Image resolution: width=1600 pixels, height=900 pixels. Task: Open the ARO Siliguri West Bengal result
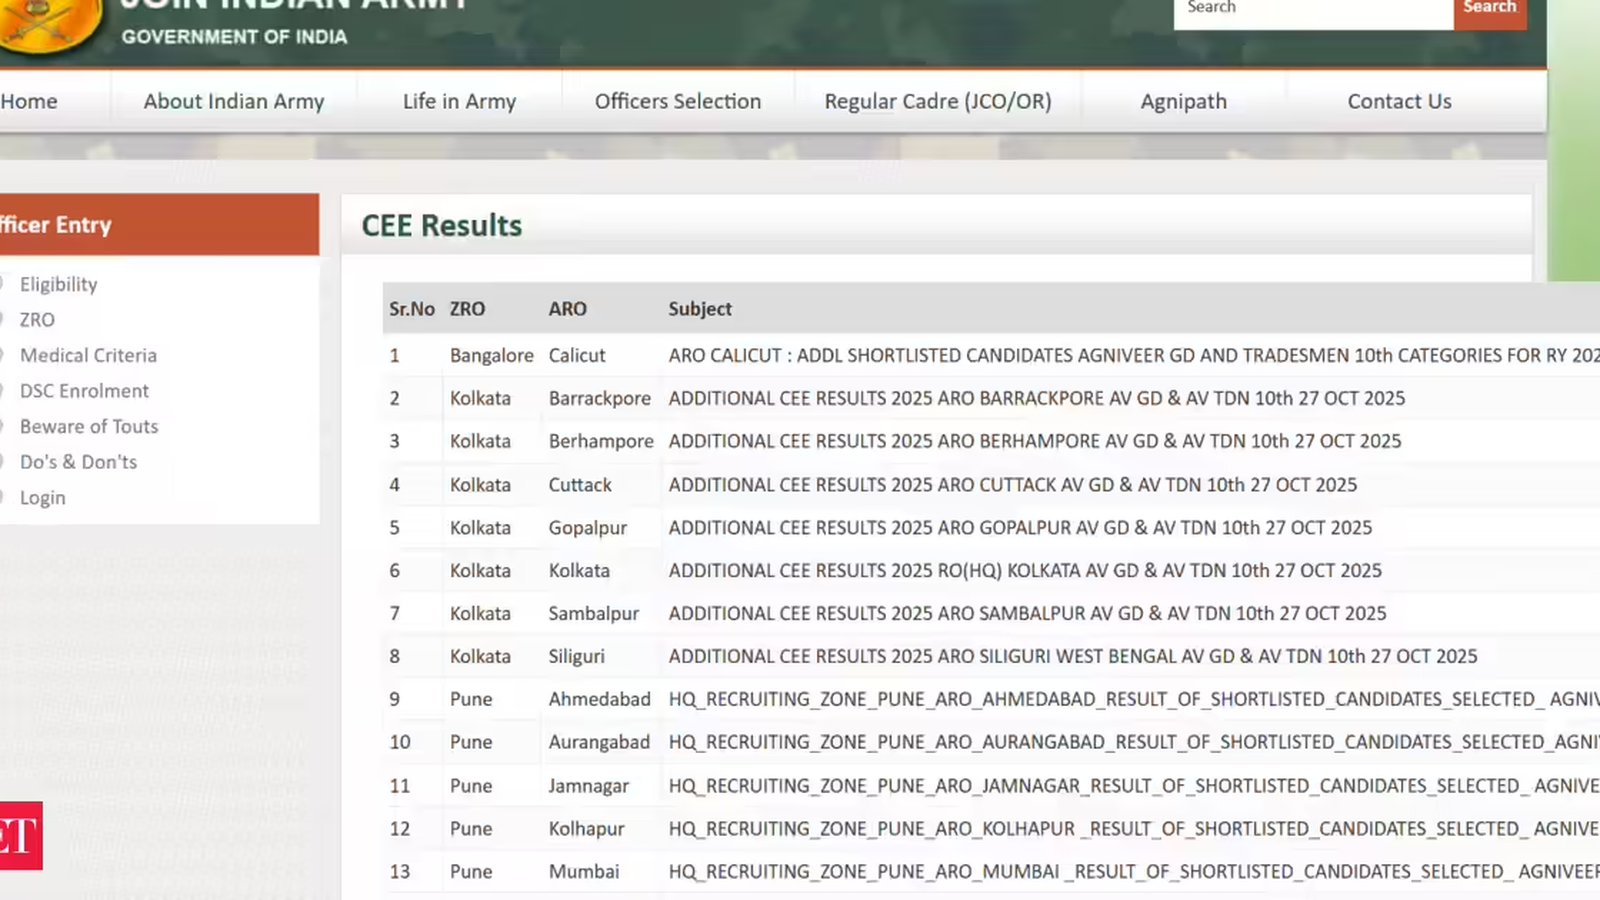tap(1073, 657)
